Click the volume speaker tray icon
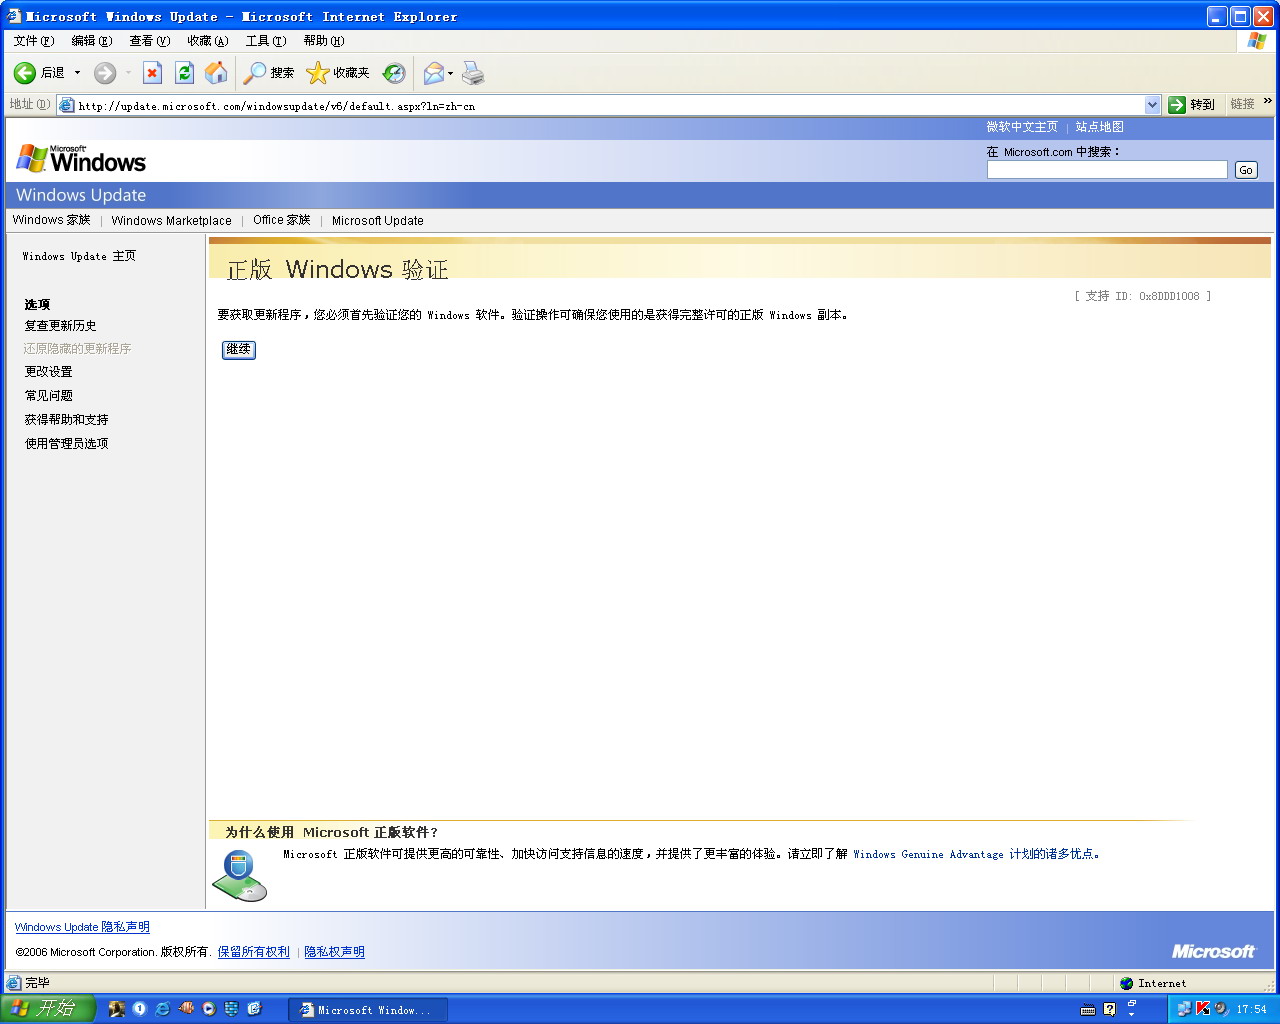This screenshot has width=1280, height=1024. click(x=1221, y=1009)
